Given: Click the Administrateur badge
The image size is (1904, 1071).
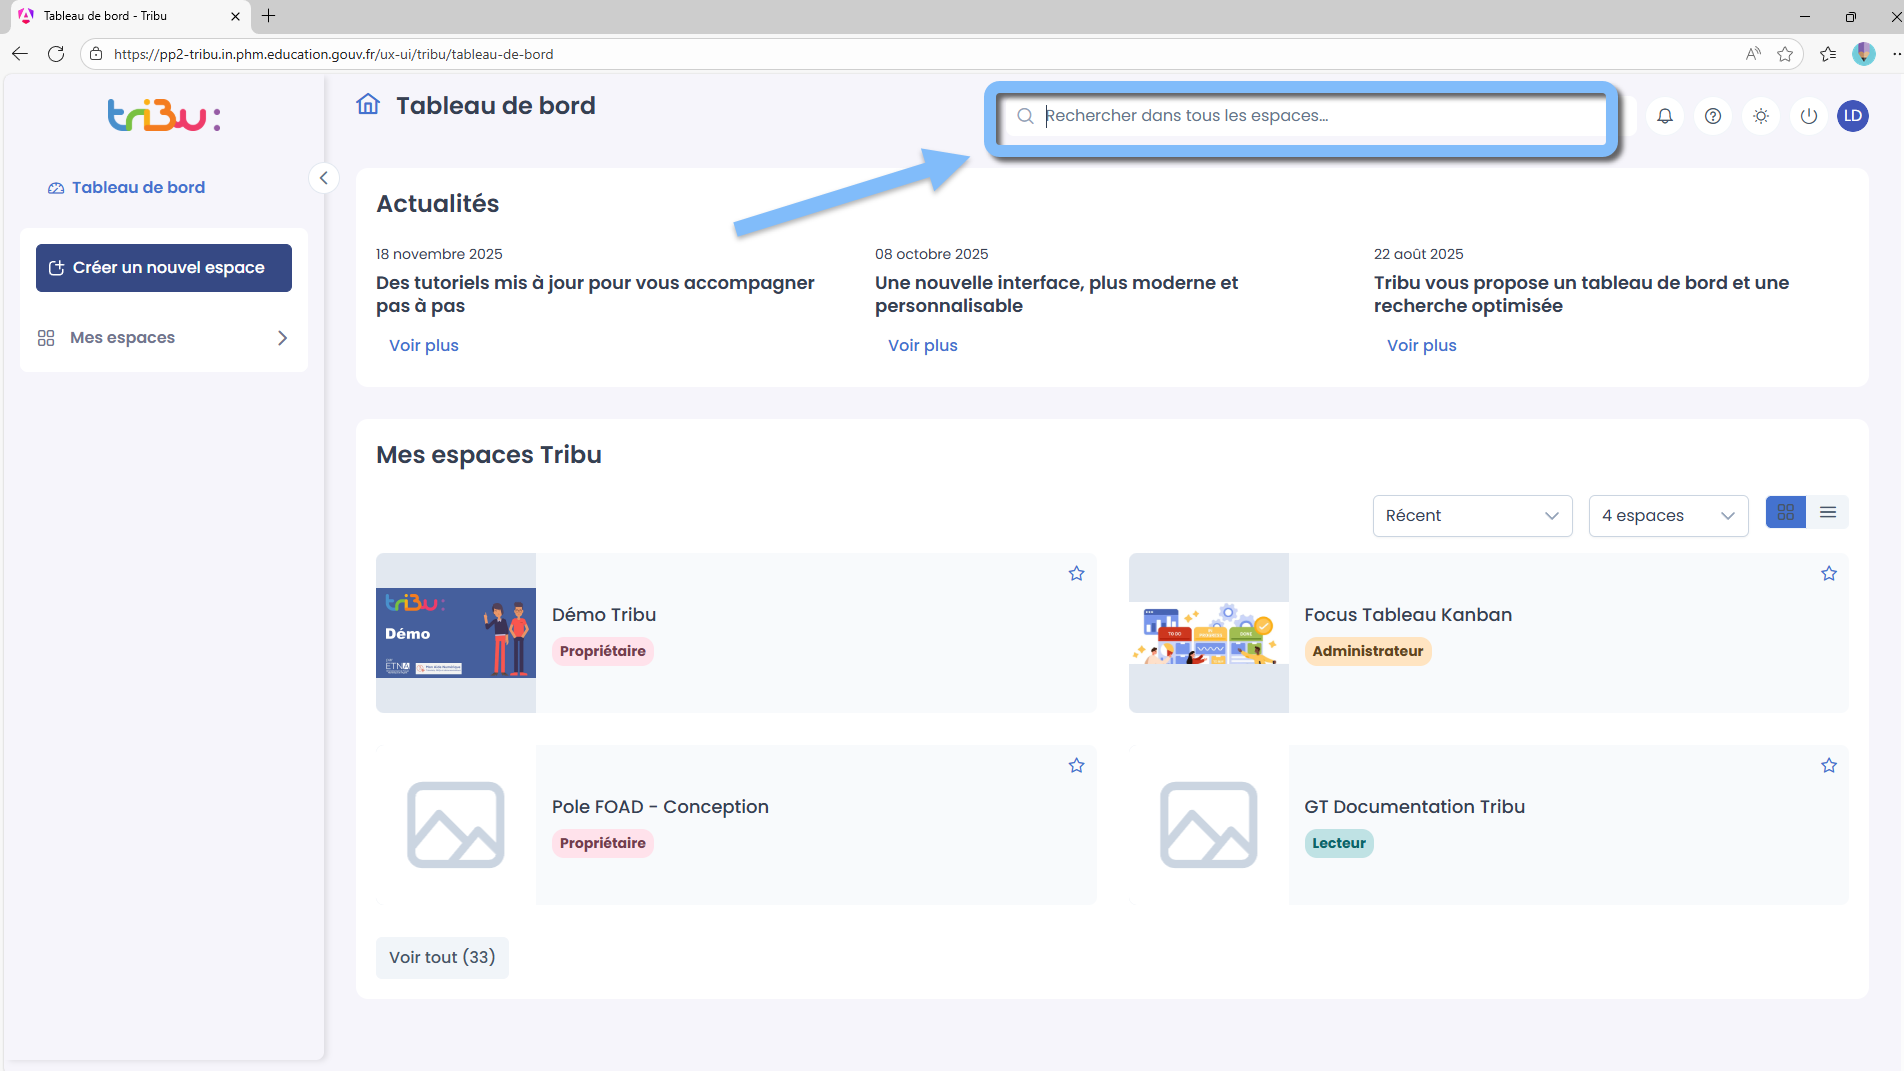Looking at the screenshot, I should [1368, 651].
